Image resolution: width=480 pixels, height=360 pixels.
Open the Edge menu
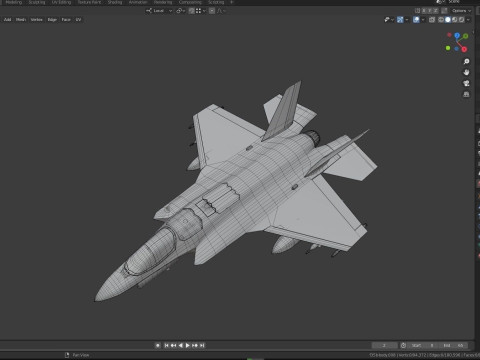coord(52,20)
